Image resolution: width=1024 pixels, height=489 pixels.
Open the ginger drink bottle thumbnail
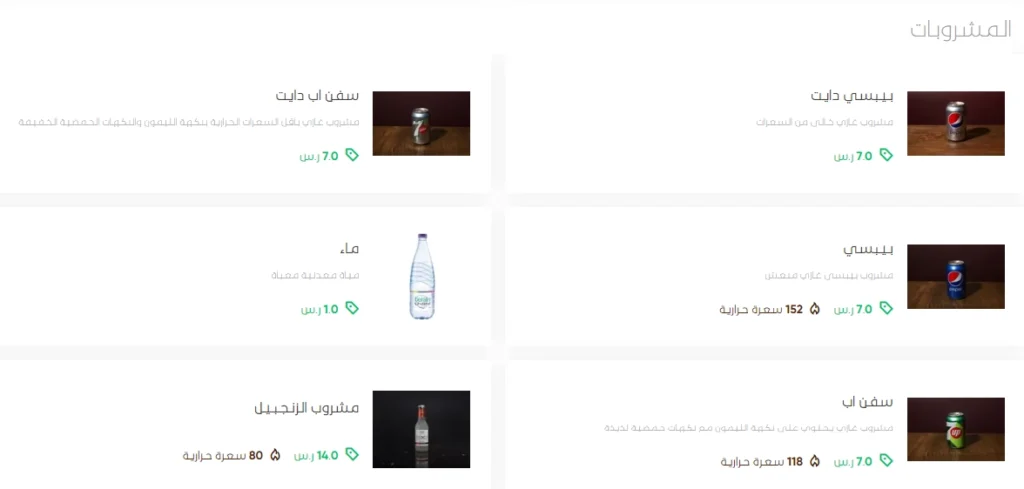click(x=421, y=430)
